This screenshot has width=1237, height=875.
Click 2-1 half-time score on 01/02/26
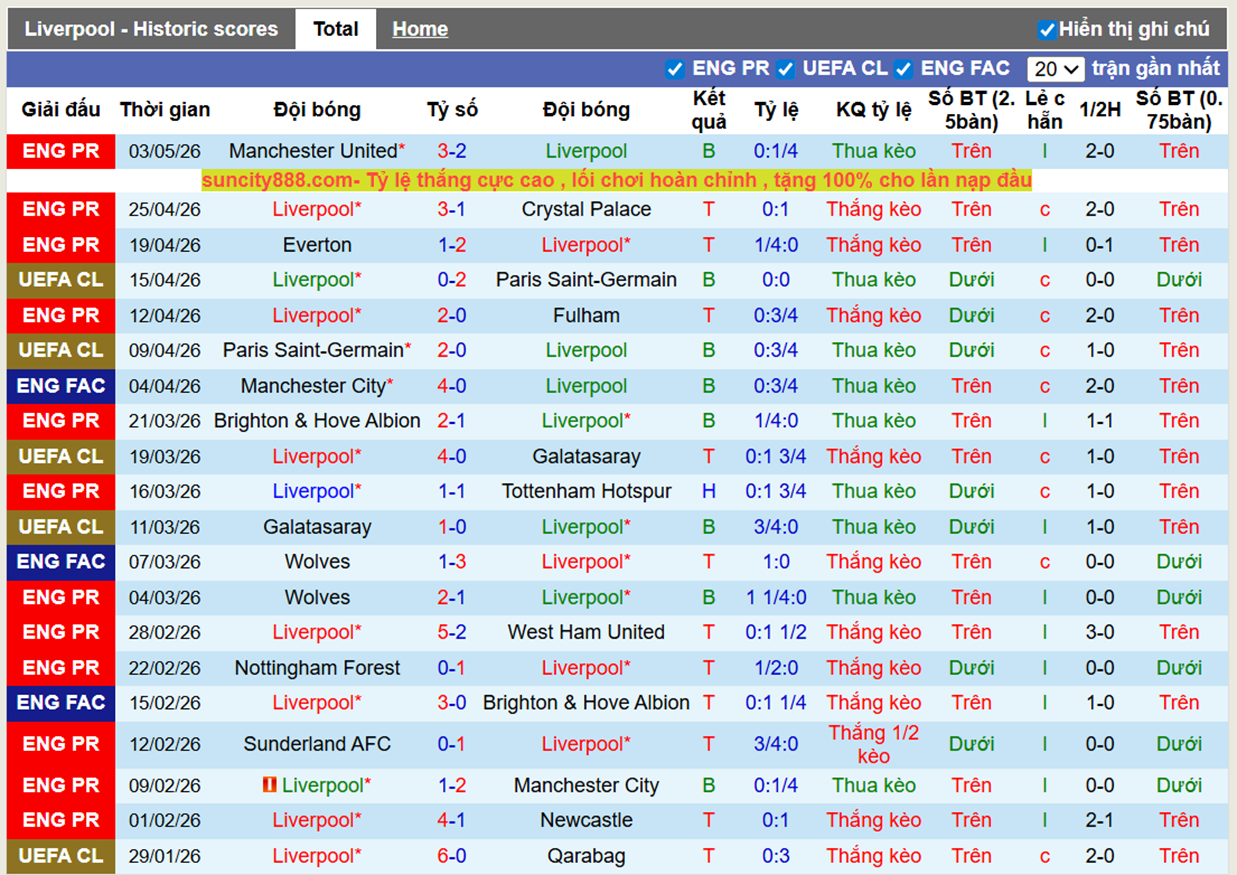1100,820
